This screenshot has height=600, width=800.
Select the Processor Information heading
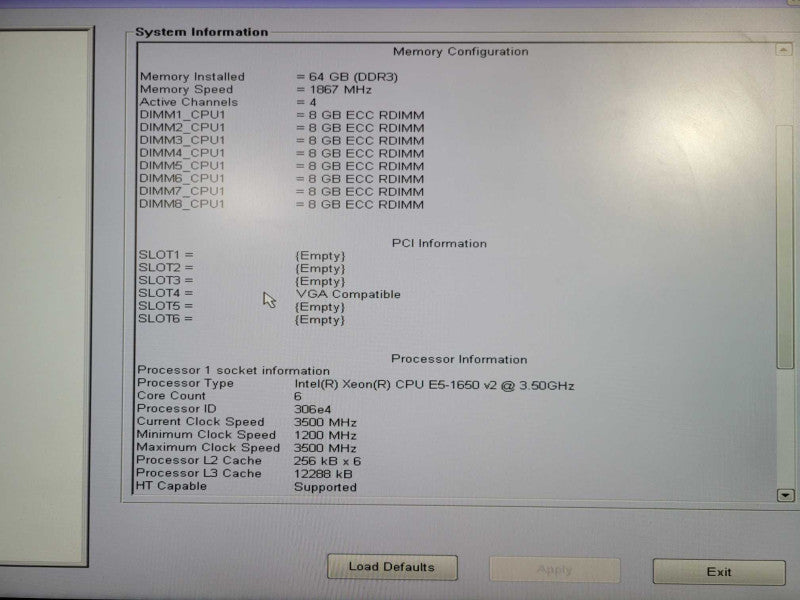[459, 359]
